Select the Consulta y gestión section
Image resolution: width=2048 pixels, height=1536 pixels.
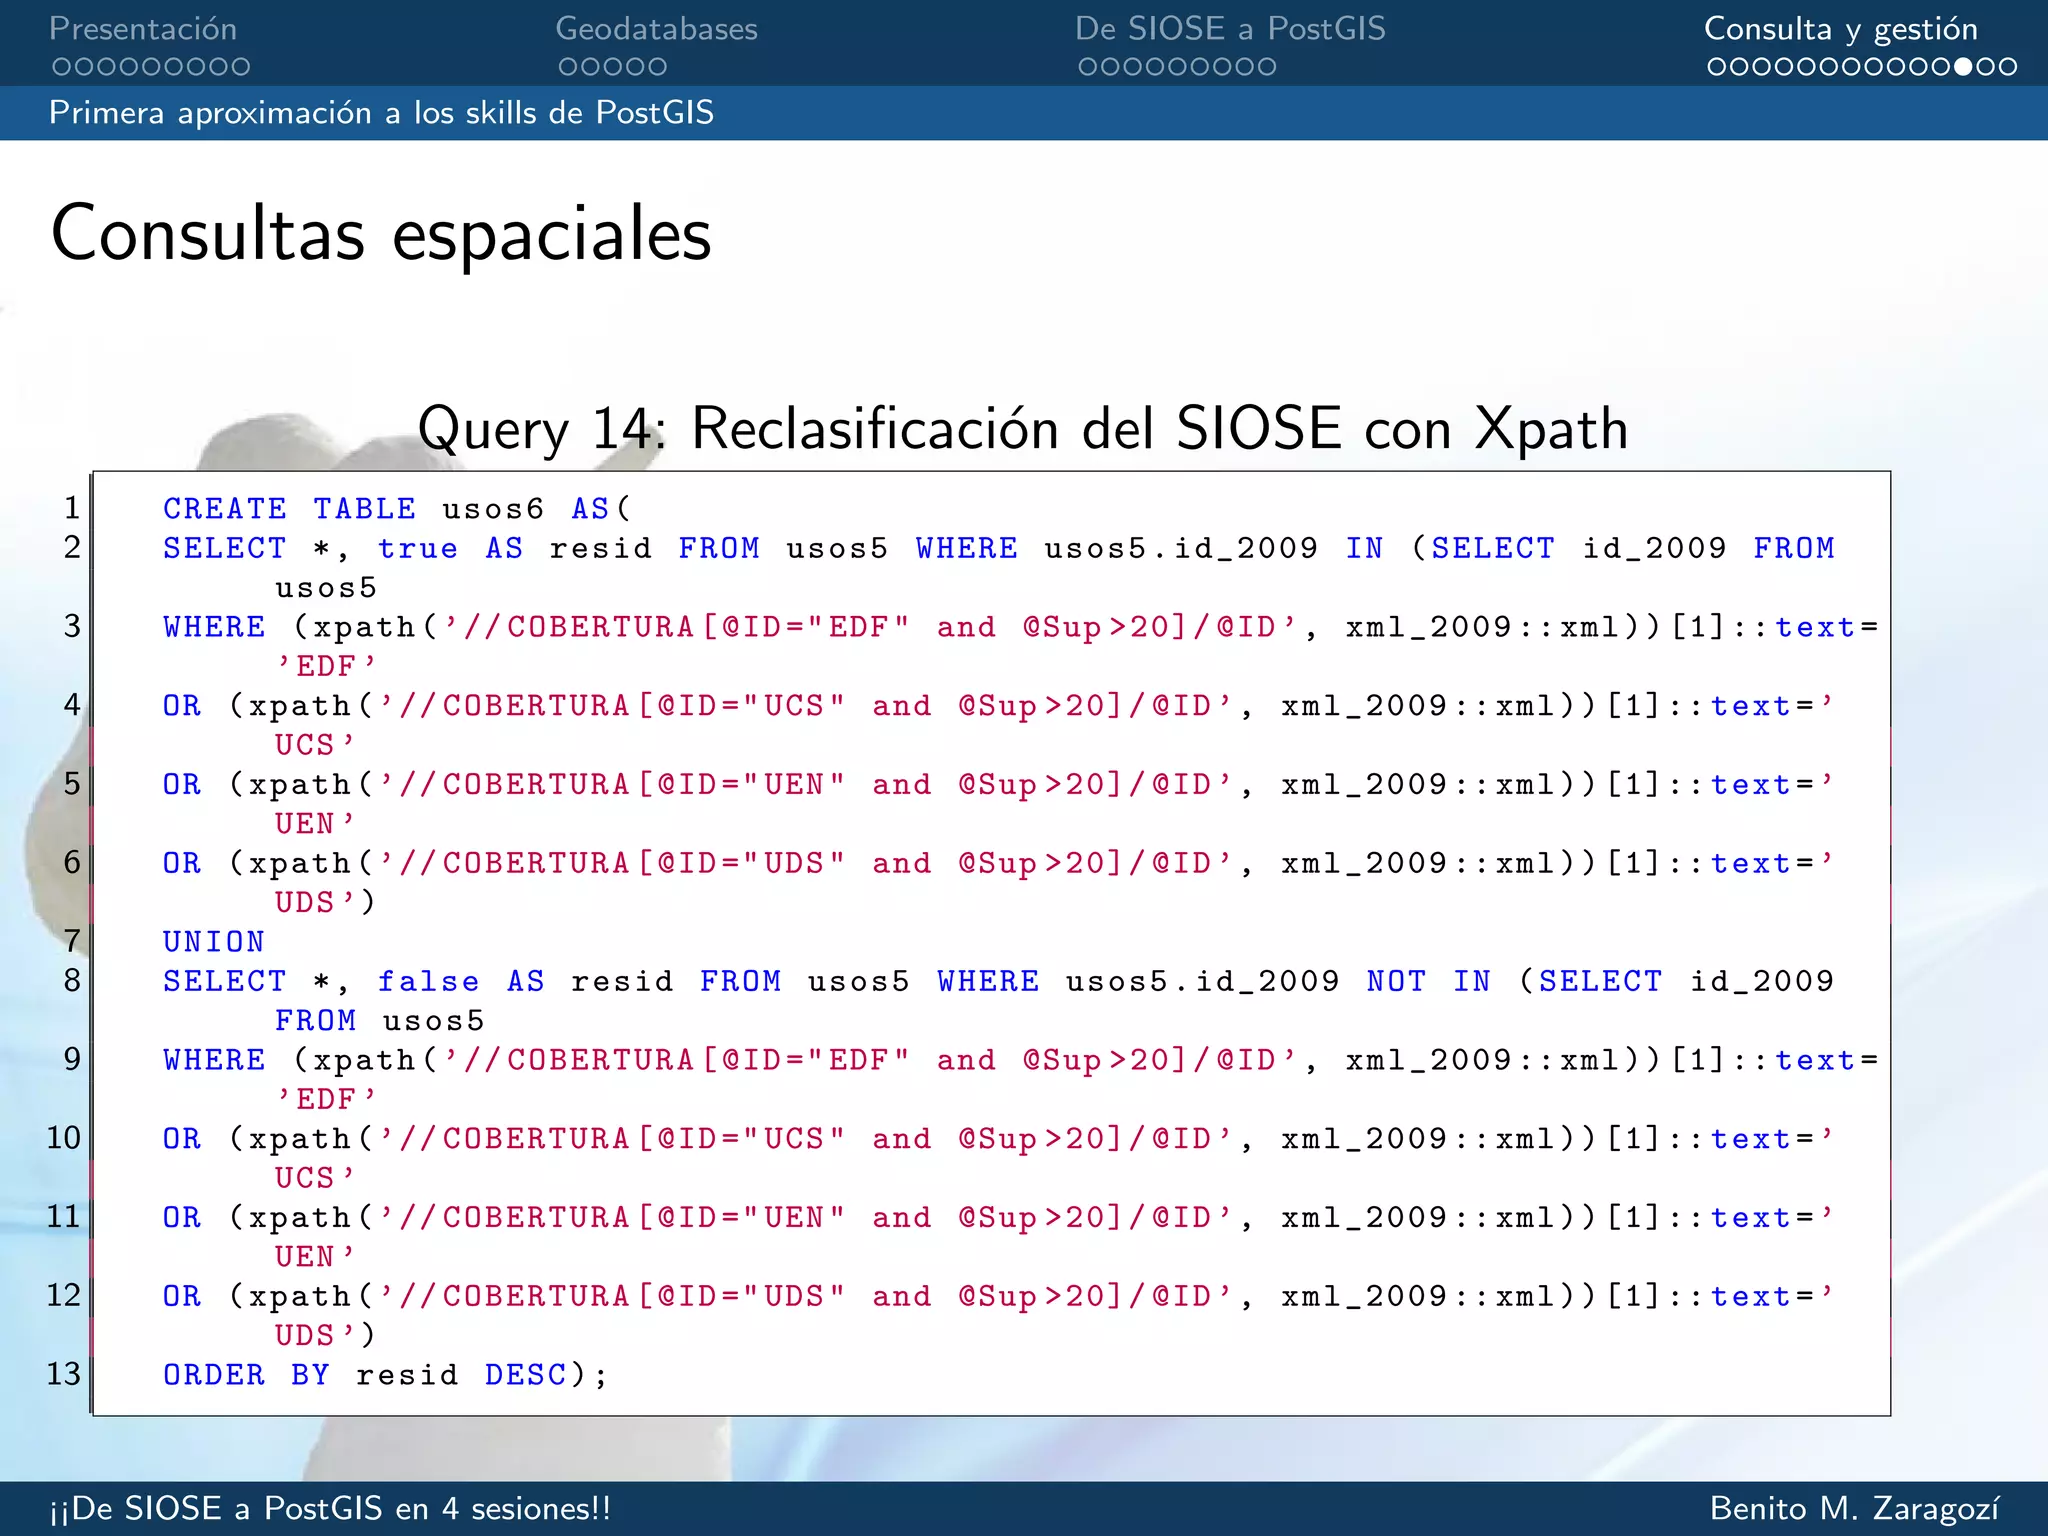1841,29
